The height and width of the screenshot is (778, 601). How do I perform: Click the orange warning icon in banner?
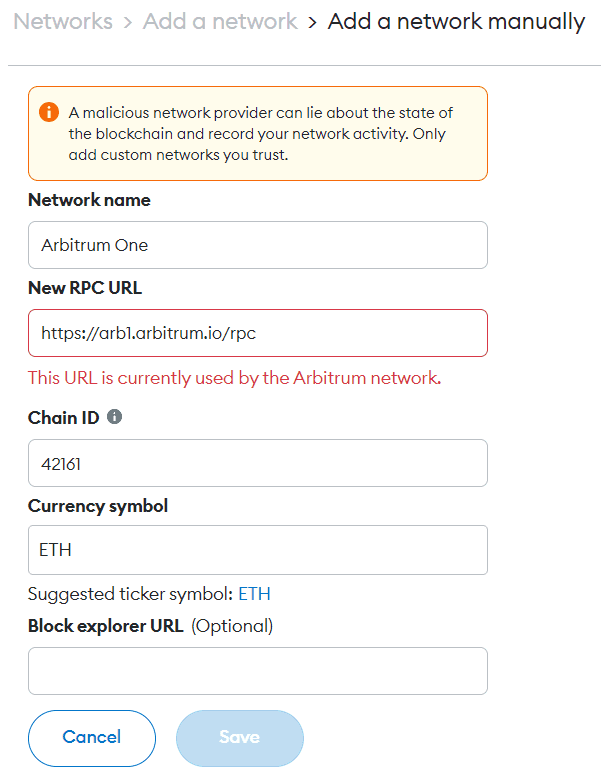point(49,112)
